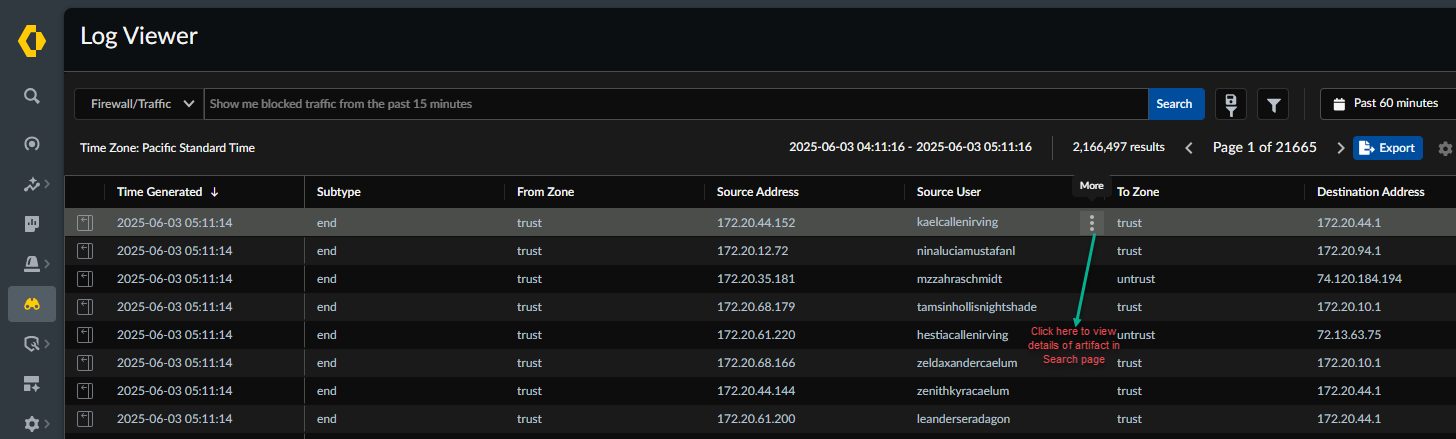Viewport: 1456px width, 439px height.
Task: Open the table settings gear
Action: [x=1444, y=148]
